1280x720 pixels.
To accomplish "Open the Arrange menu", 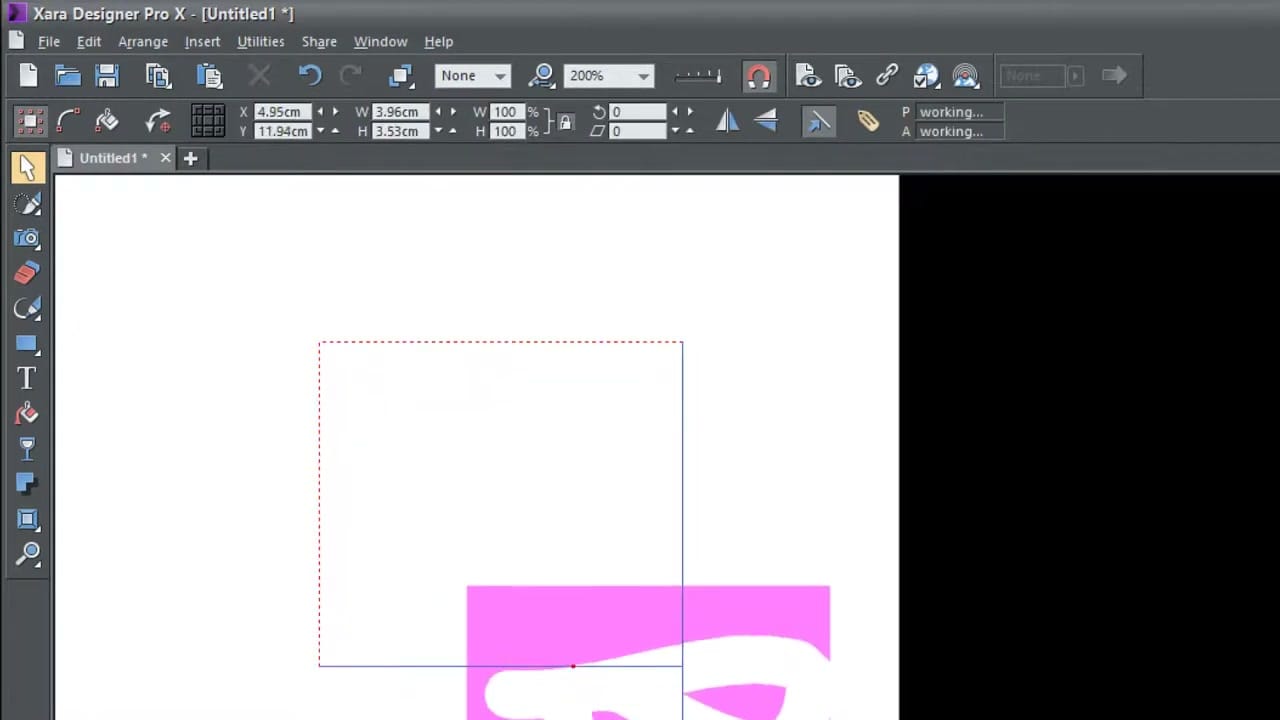I will pos(143,41).
